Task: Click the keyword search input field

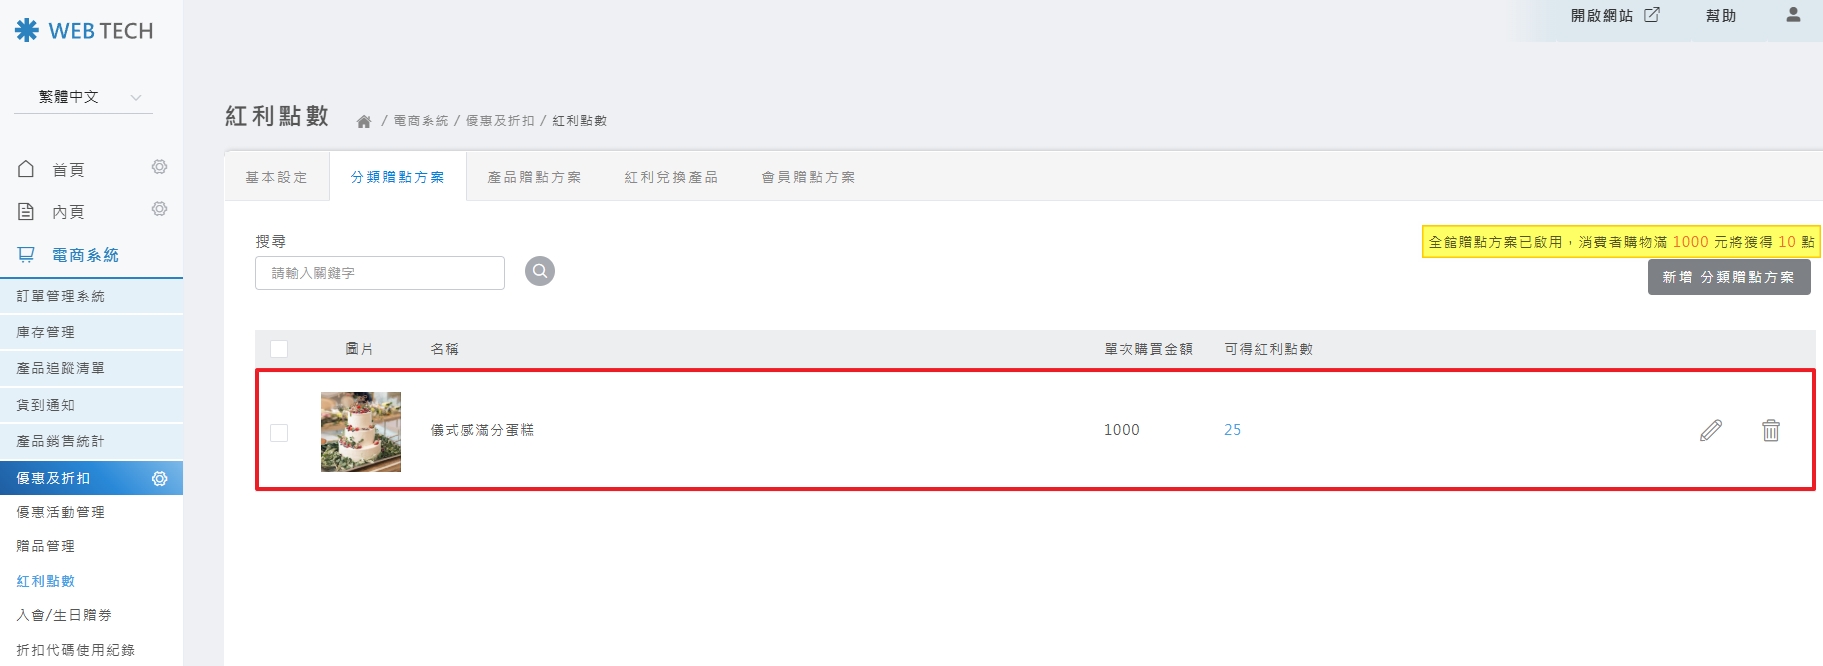Action: (x=380, y=273)
